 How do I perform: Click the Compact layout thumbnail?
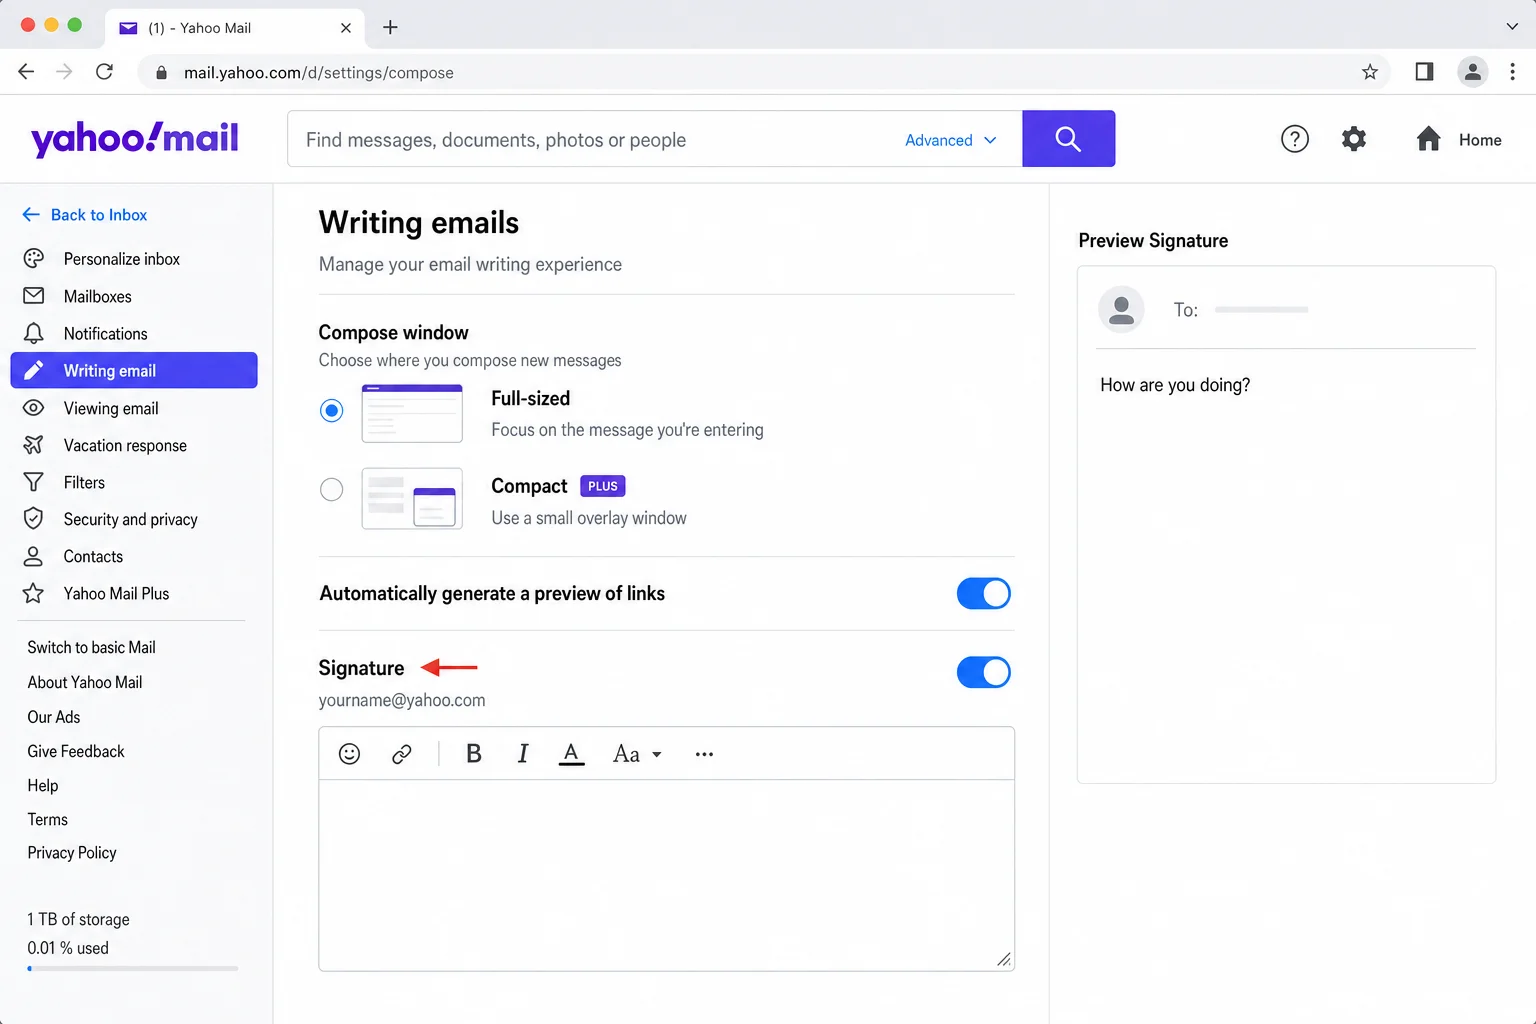(x=412, y=498)
